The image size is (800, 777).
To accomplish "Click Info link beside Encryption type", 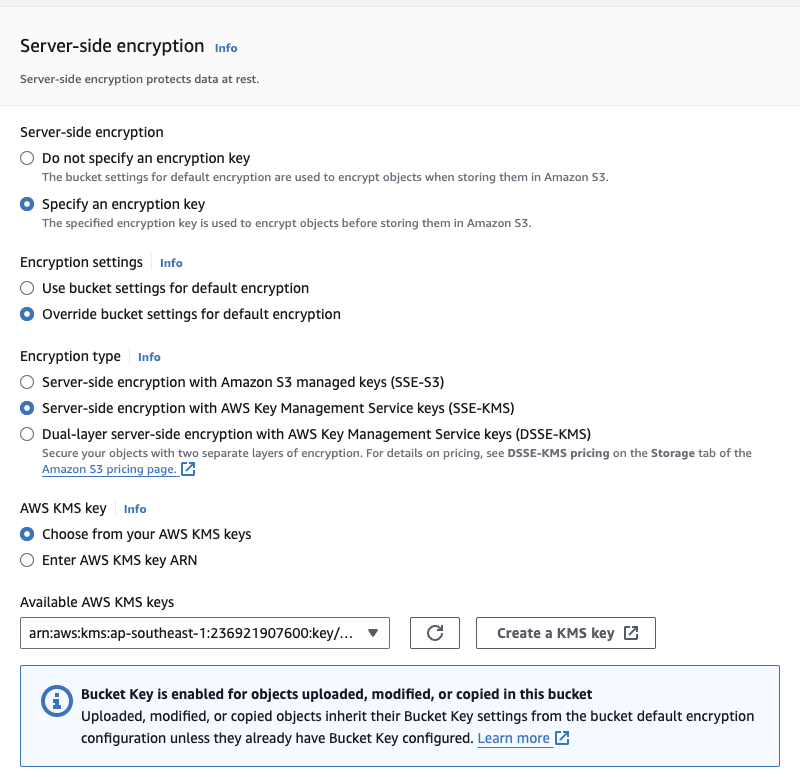I will point(149,357).
